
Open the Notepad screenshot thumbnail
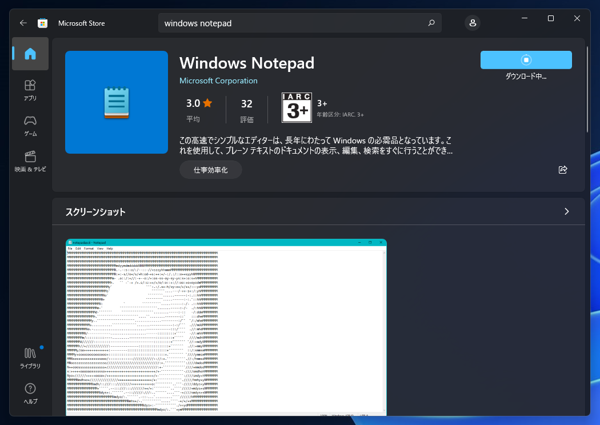(226, 327)
